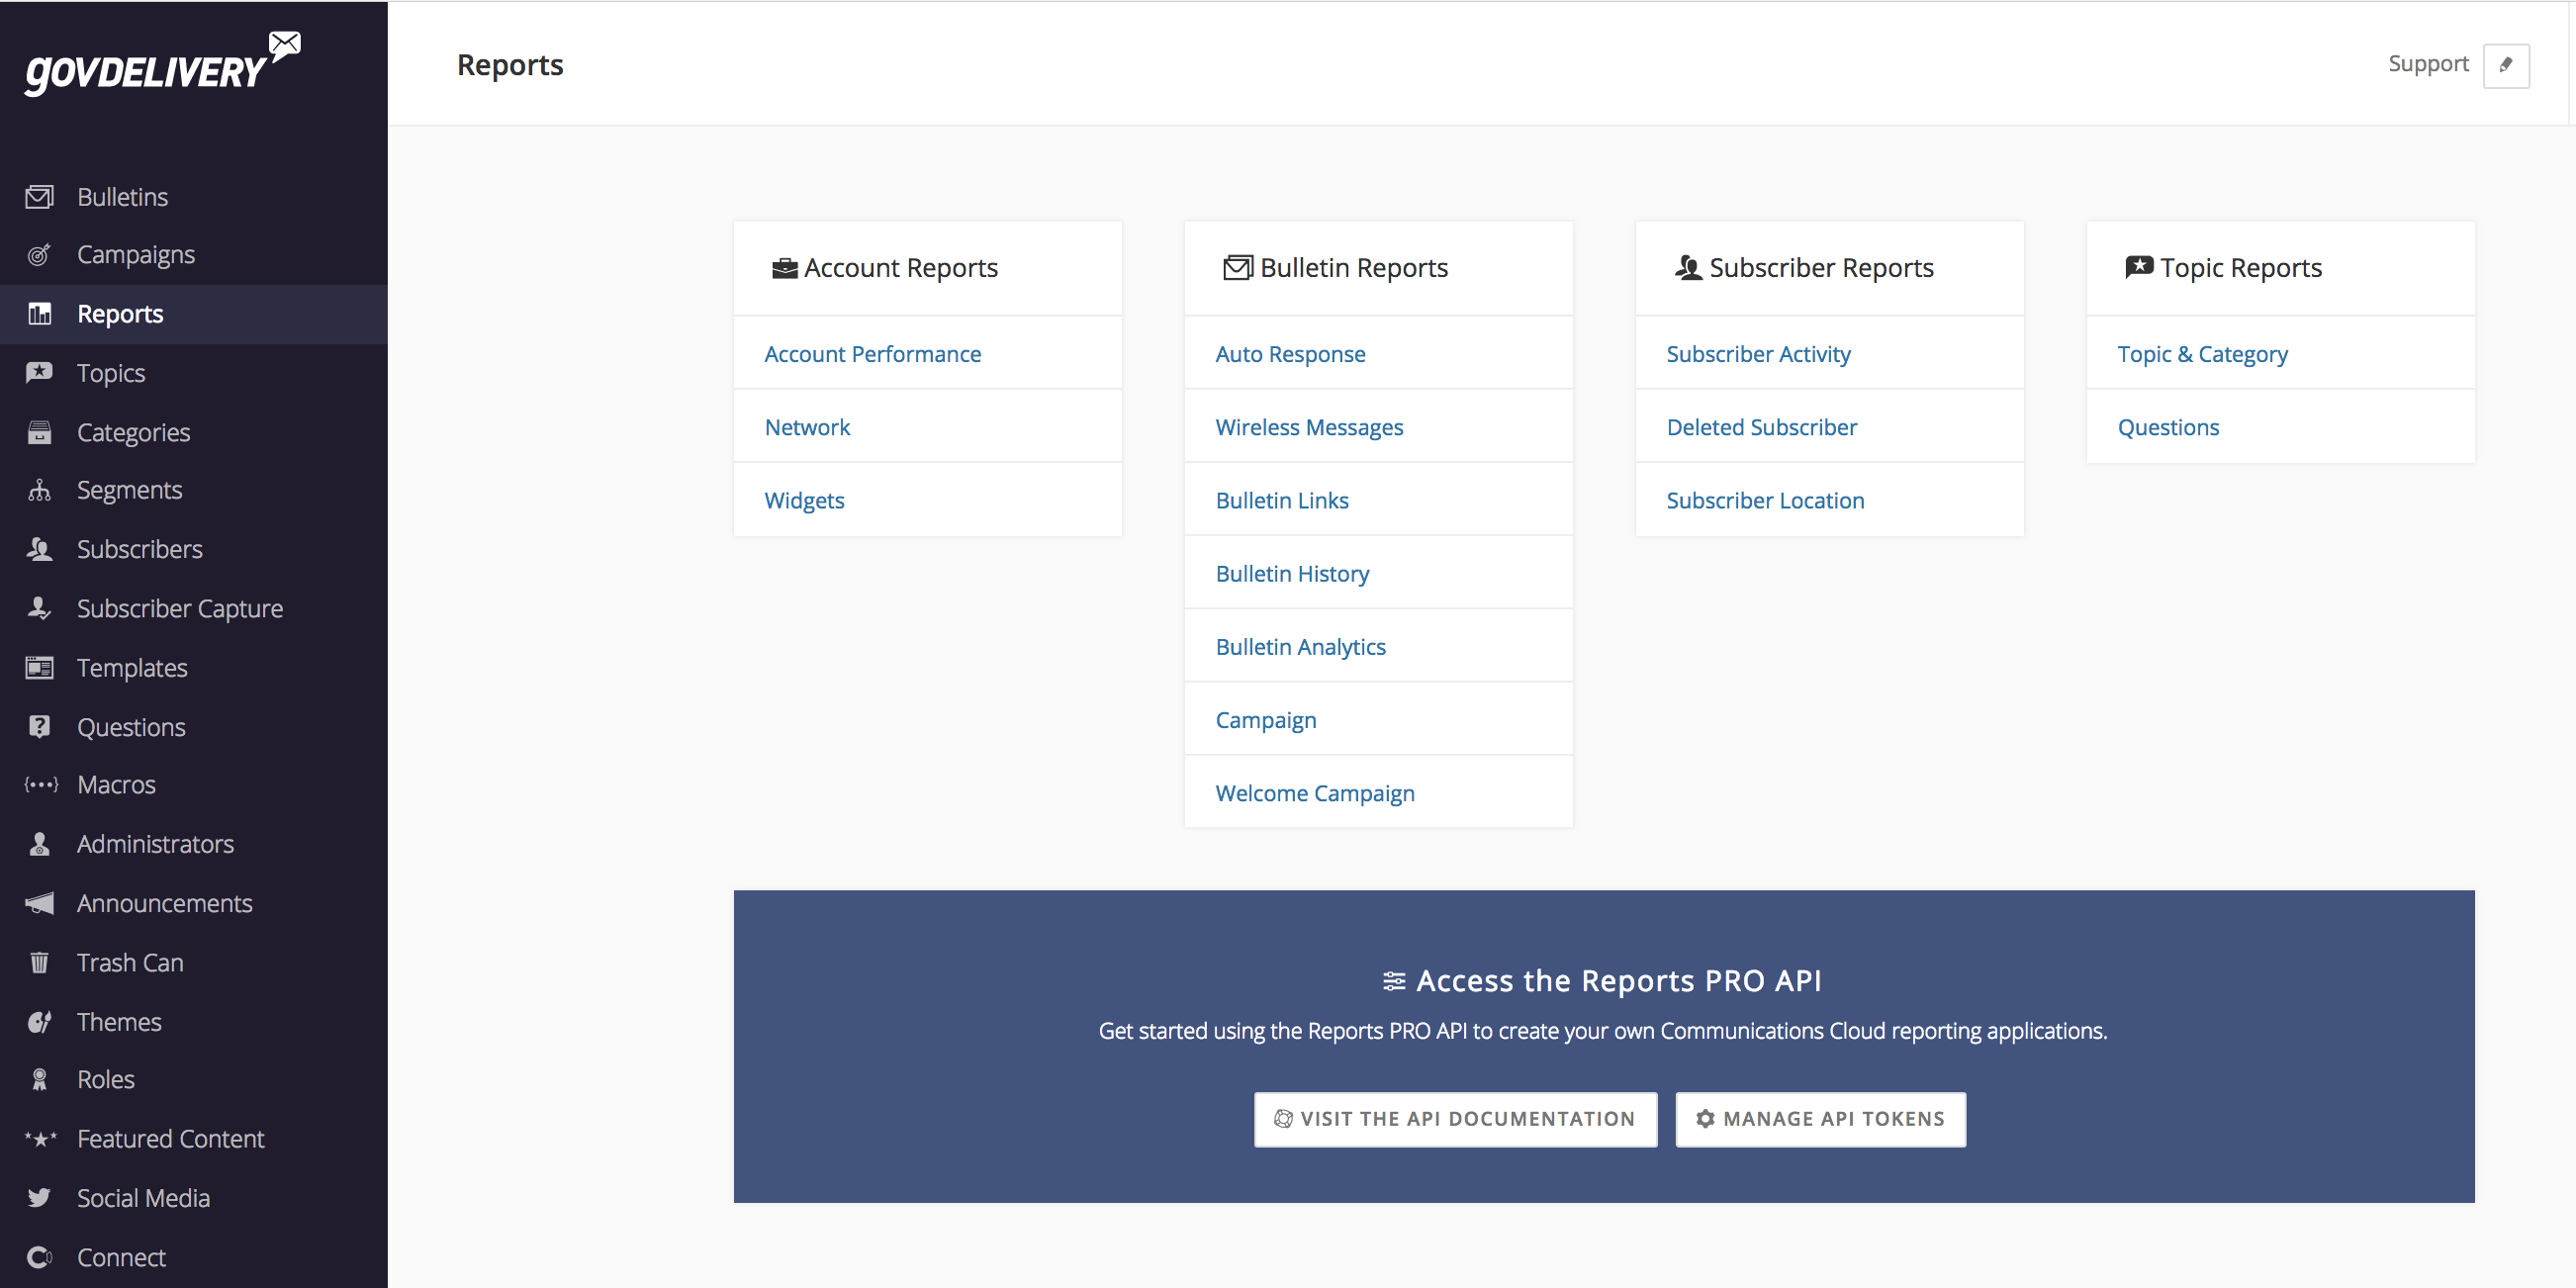
Task: Click the Support link at top right
Action: (x=2428, y=64)
